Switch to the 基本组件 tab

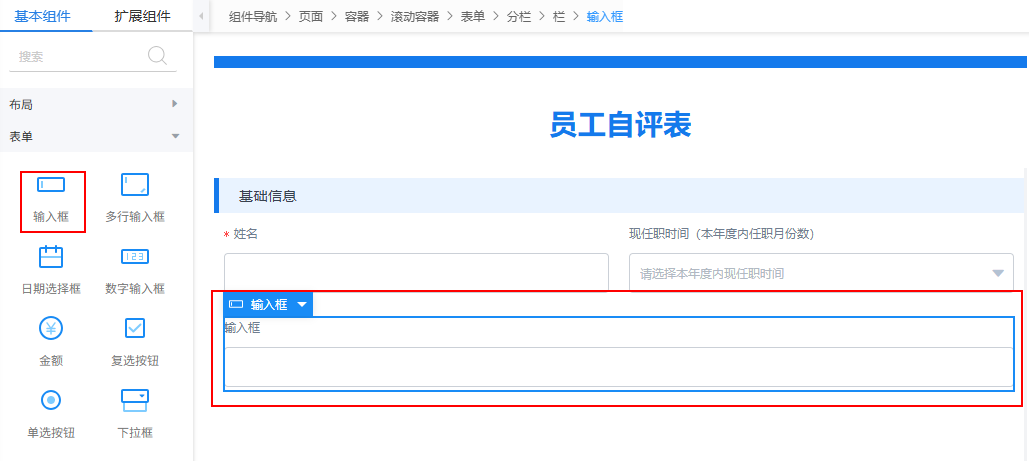click(42, 16)
